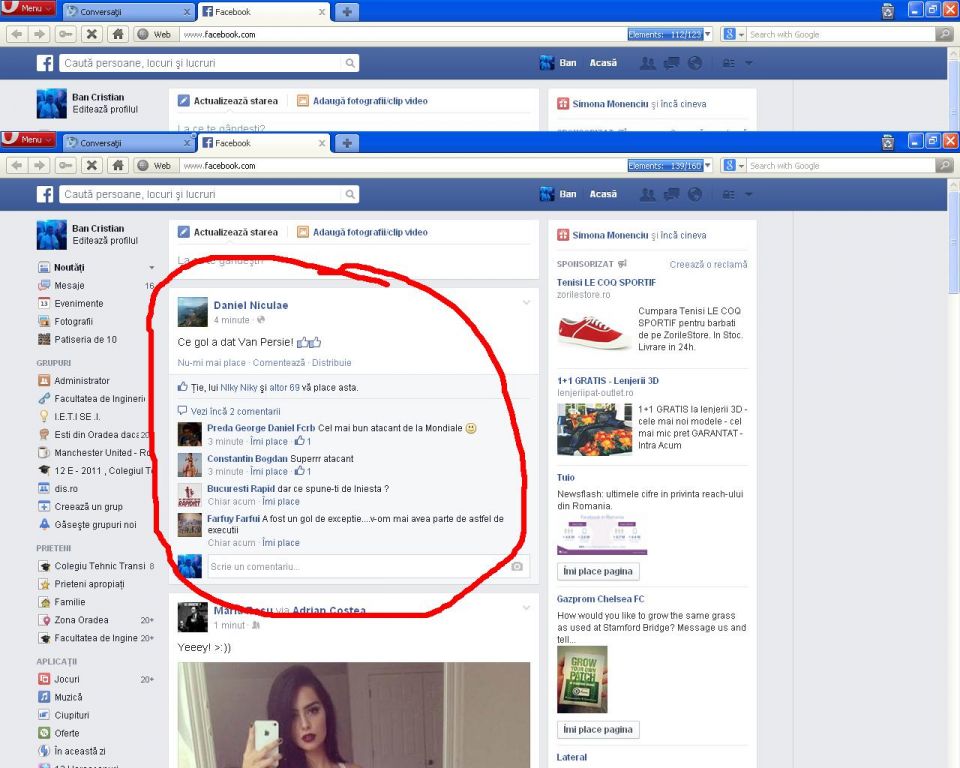Go to Acasă in the front window's header

coord(603,194)
